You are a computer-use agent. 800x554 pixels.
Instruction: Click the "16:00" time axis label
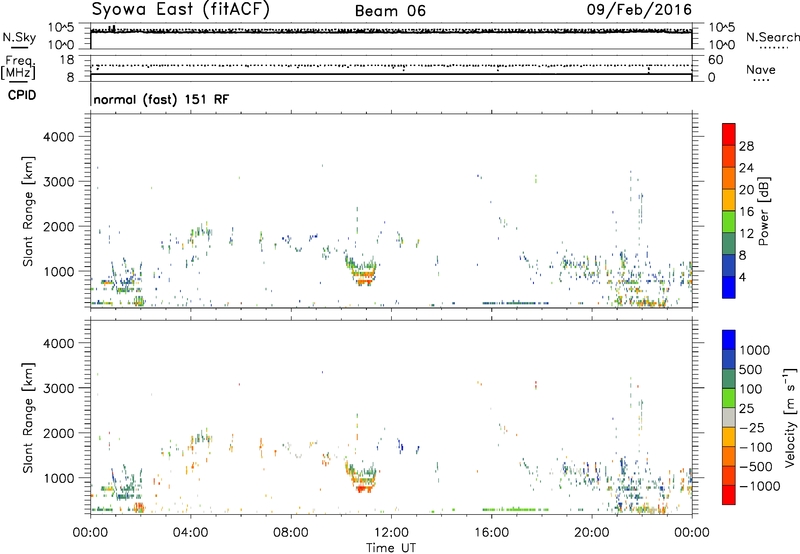tap(491, 533)
